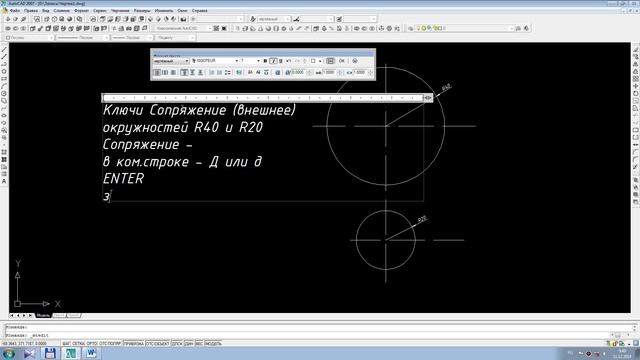
Task: Toggle Bold in Text Formatting toolbar
Action: pyautogui.click(x=265, y=61)
